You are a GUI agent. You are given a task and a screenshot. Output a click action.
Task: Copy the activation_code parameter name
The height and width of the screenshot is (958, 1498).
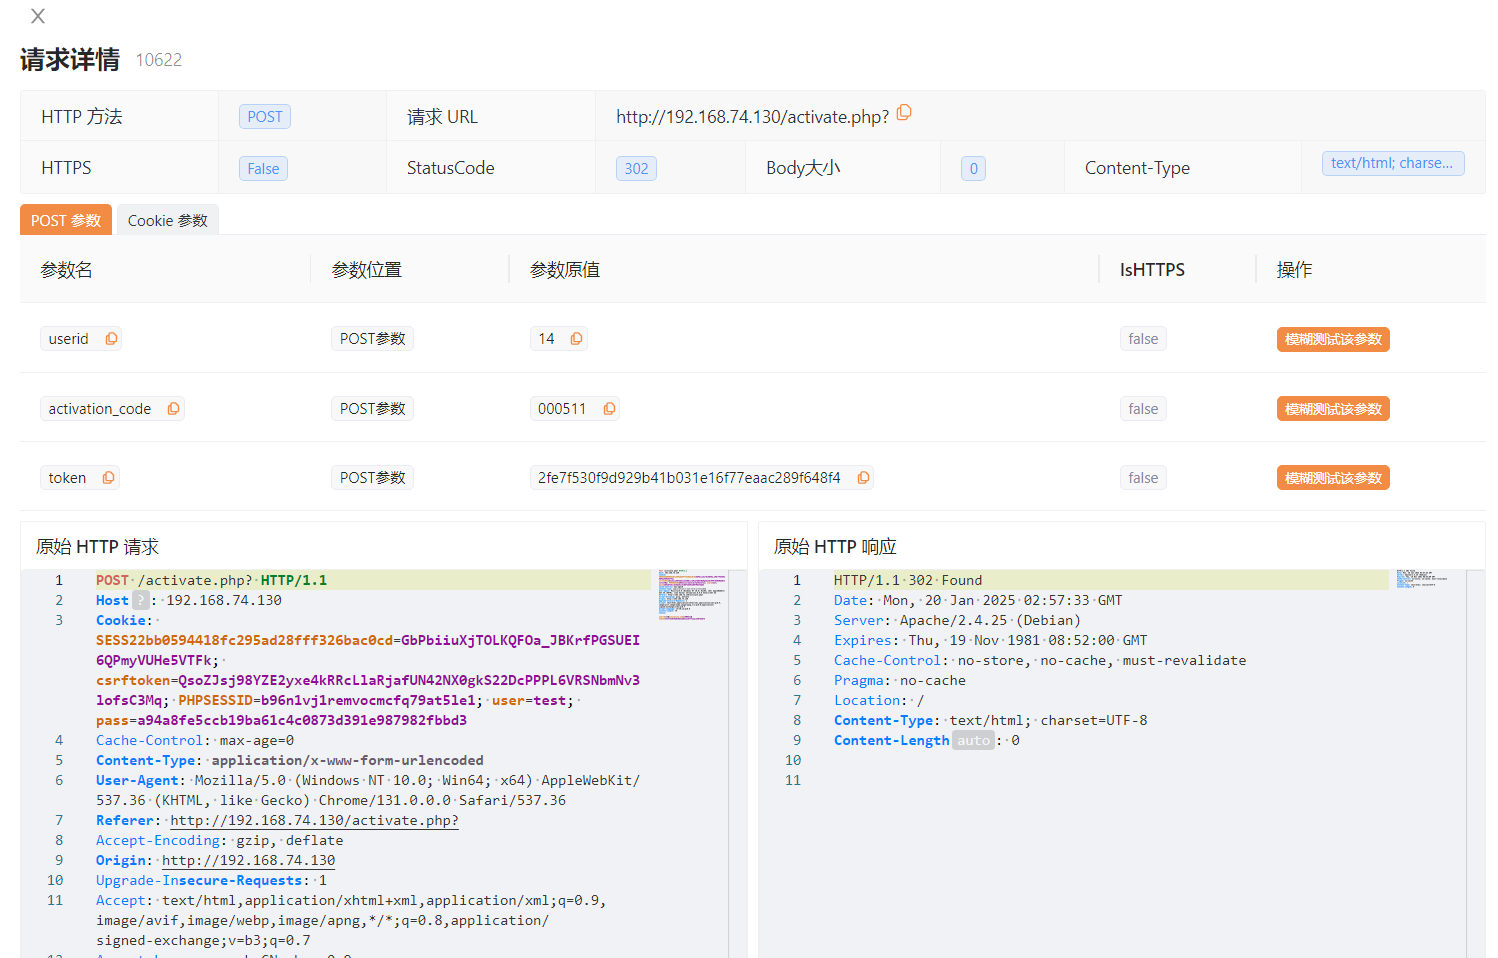coord(173,409)
